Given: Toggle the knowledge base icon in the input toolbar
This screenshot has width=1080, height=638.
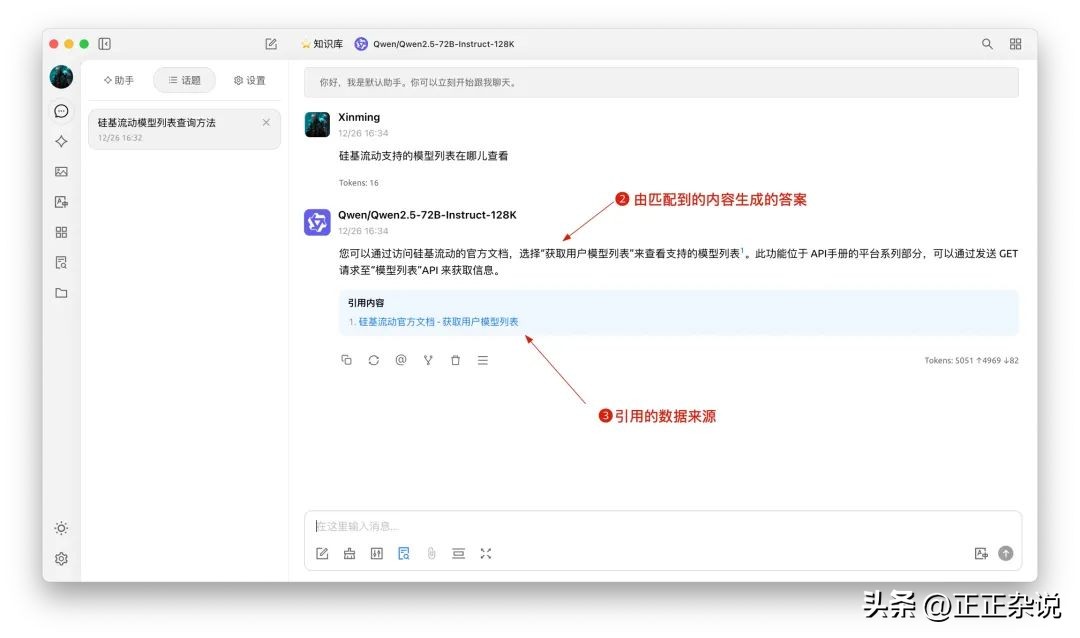Looking at the screenshot, I should tap(404, 554).
